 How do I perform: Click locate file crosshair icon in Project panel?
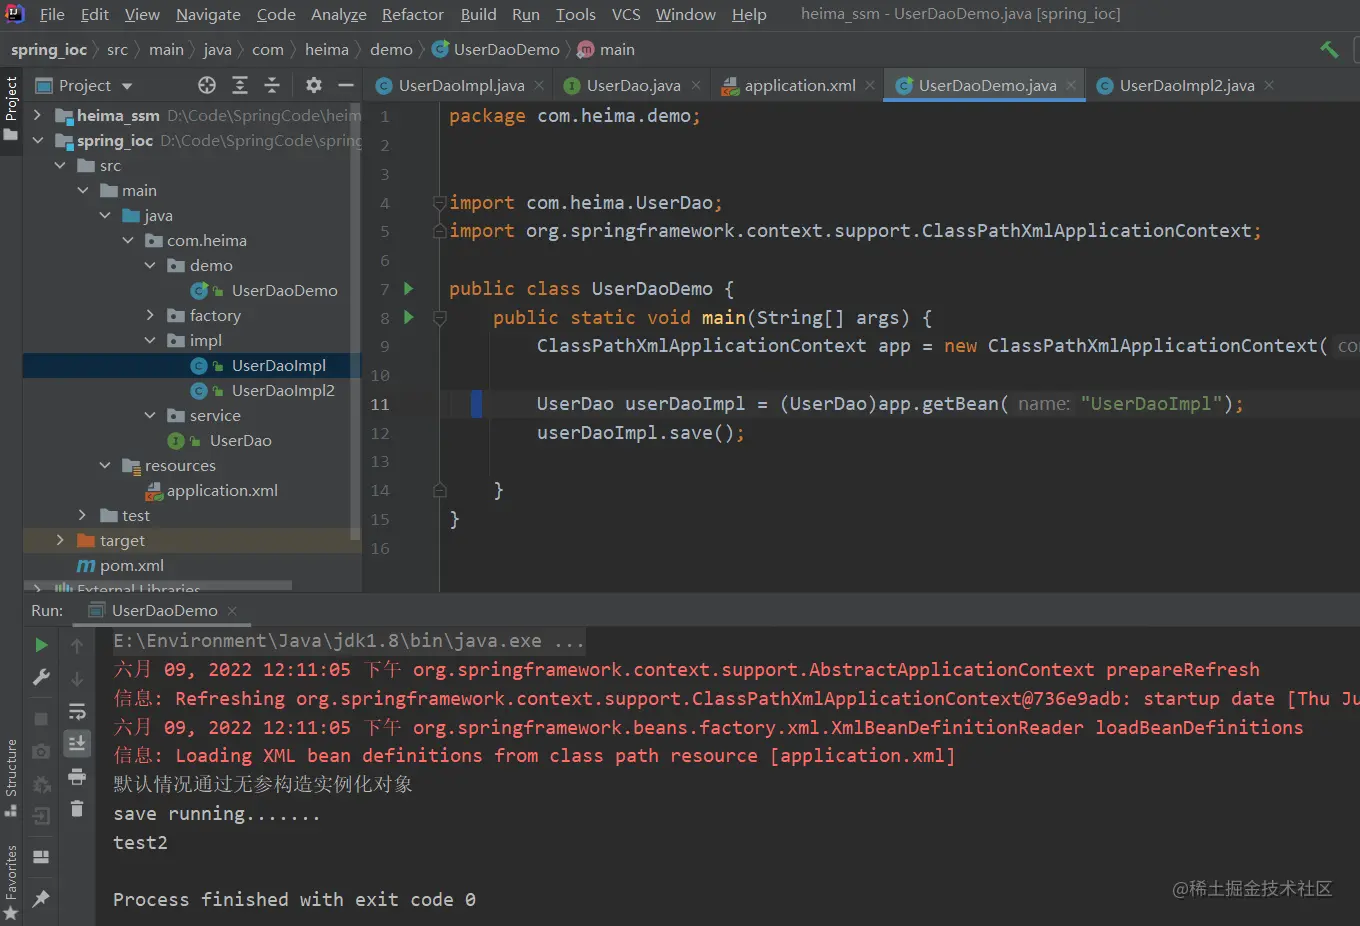click(207, 85)
